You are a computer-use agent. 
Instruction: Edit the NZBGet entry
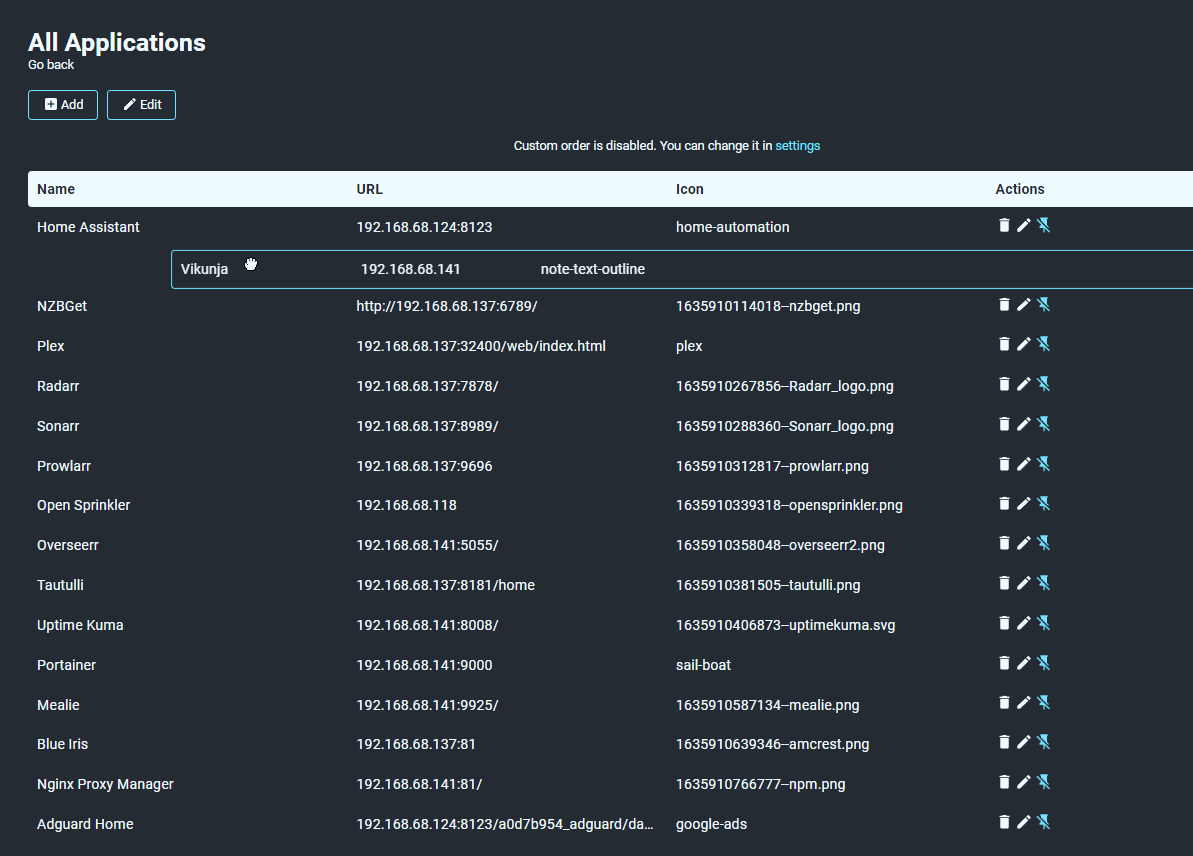point(1024,304)
